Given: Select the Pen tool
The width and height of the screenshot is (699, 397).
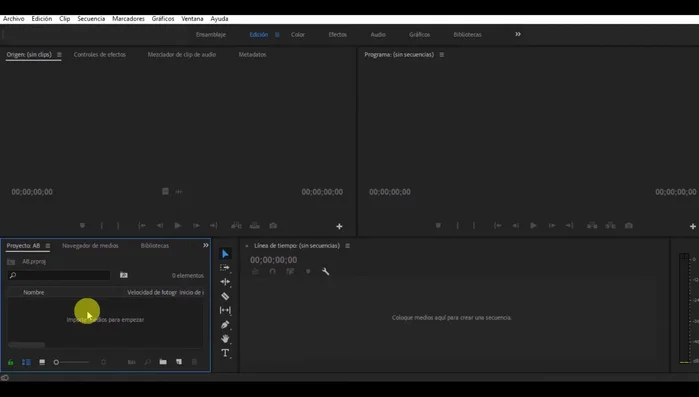Looking at the screenshot, I should (x=225, y=324).
